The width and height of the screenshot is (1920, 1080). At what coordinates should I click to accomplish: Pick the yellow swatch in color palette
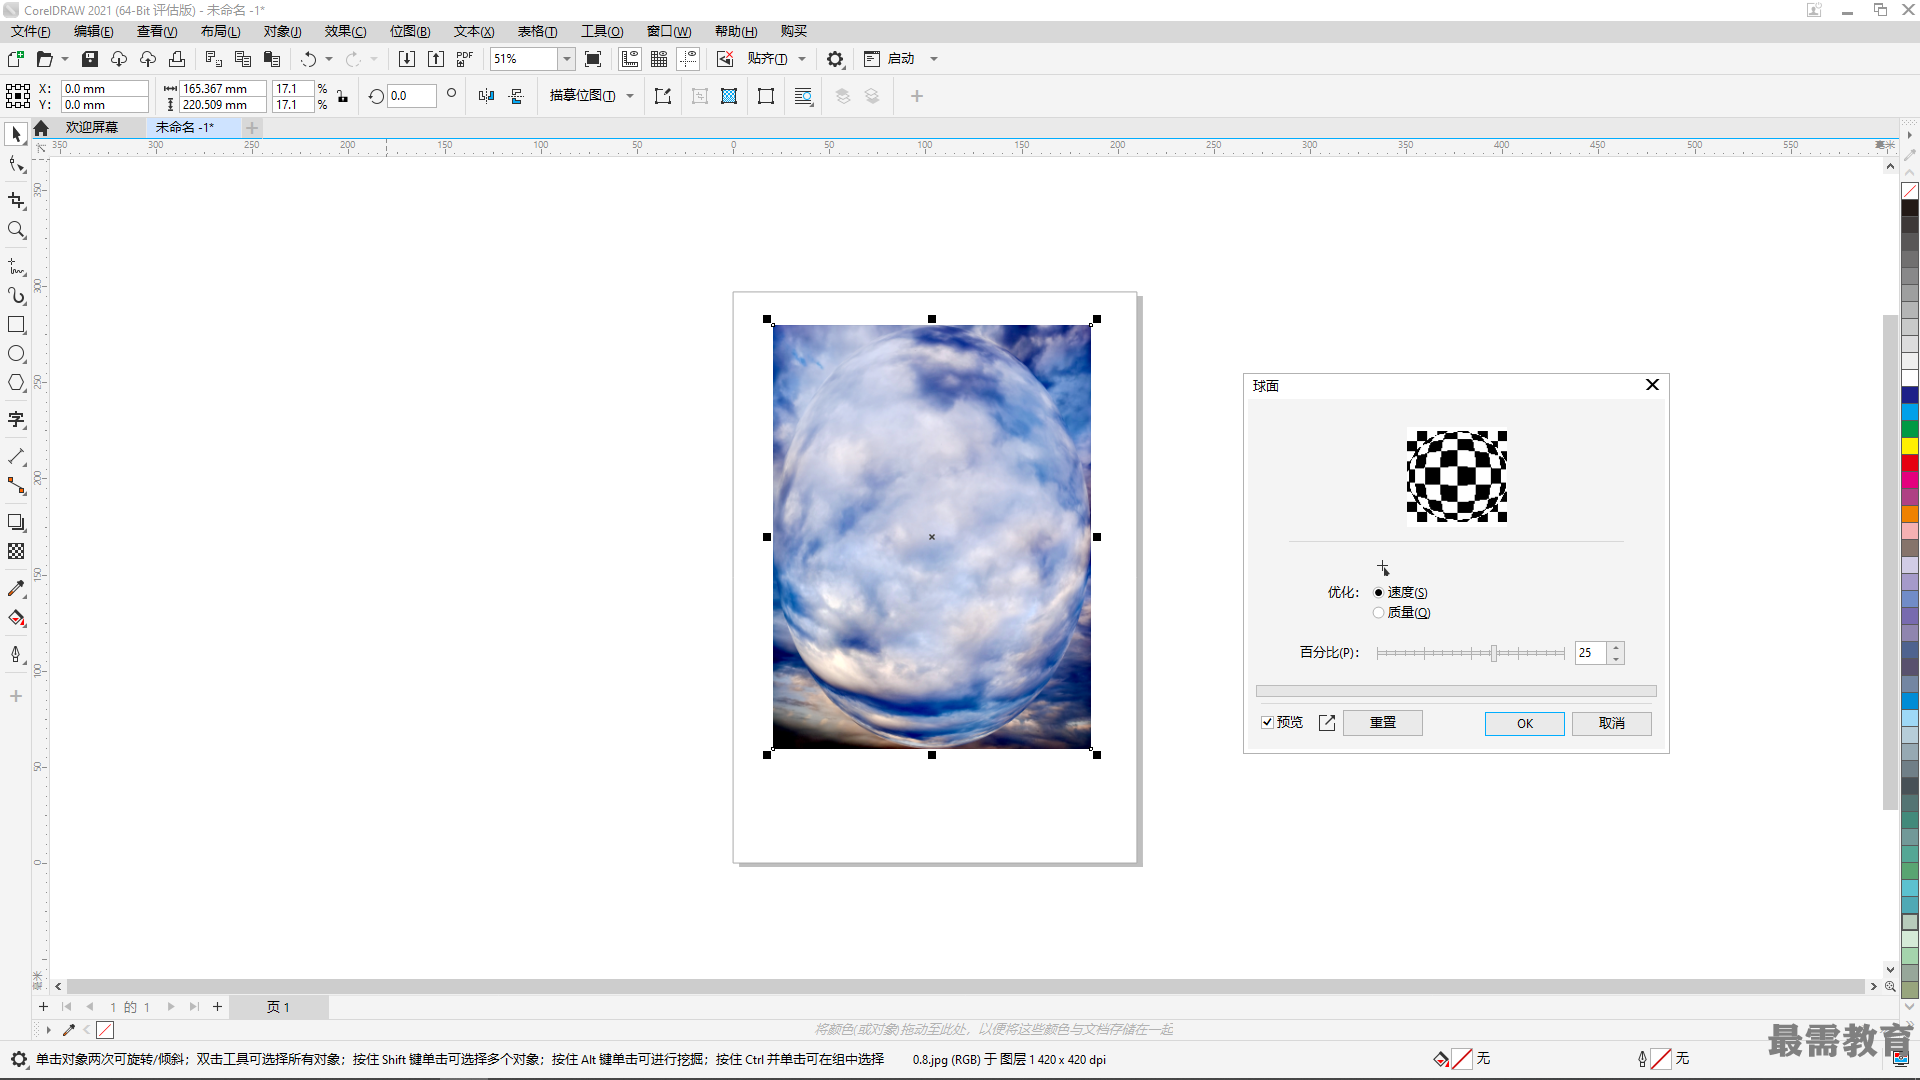[1909, 446]
